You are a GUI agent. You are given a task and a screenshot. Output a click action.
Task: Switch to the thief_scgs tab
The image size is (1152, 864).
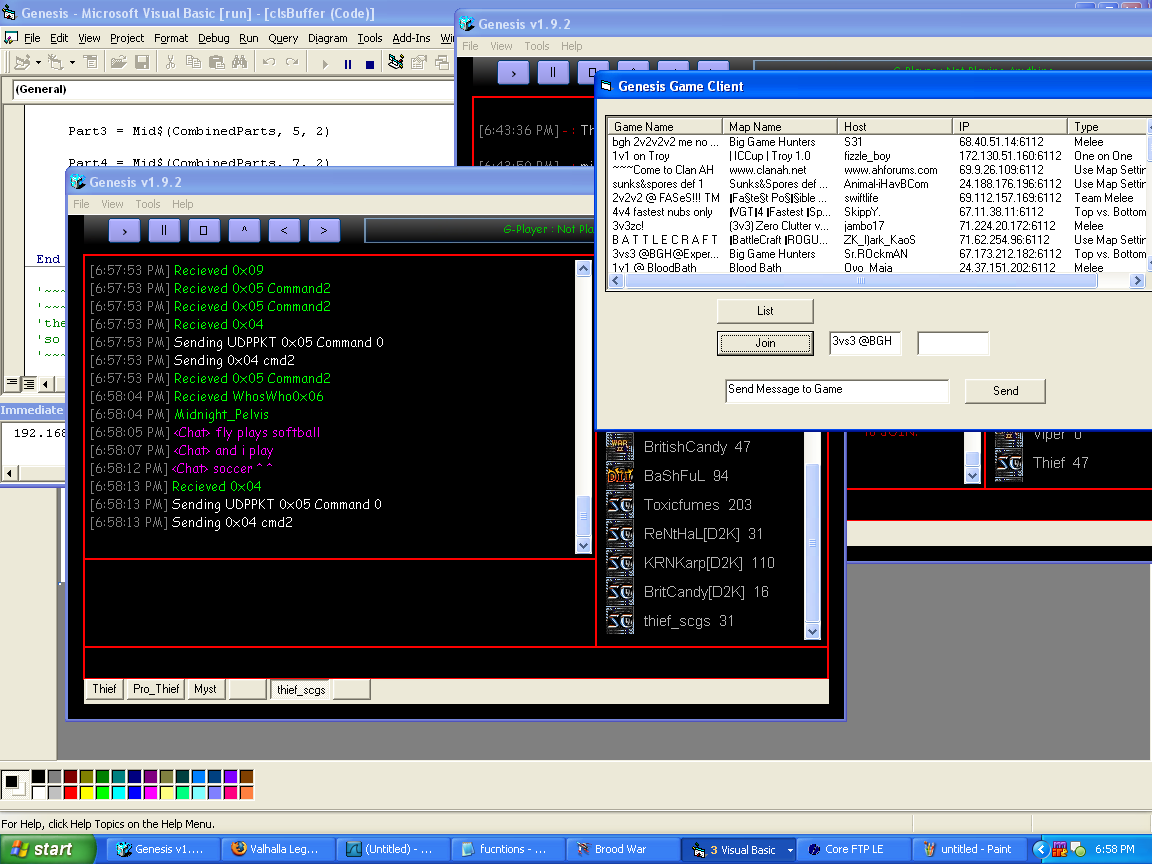pos(301,689)
